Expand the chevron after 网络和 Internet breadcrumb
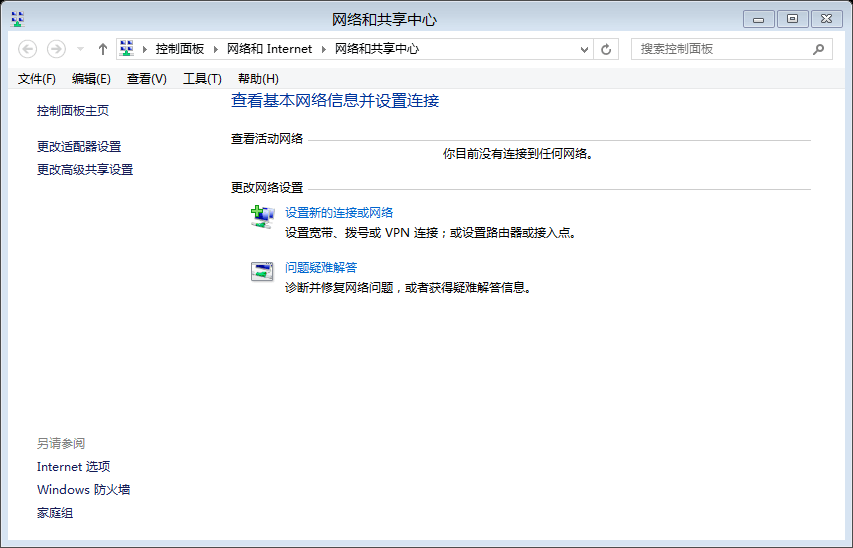The width and height of the screenshot is (853, 548). (324, 49)
